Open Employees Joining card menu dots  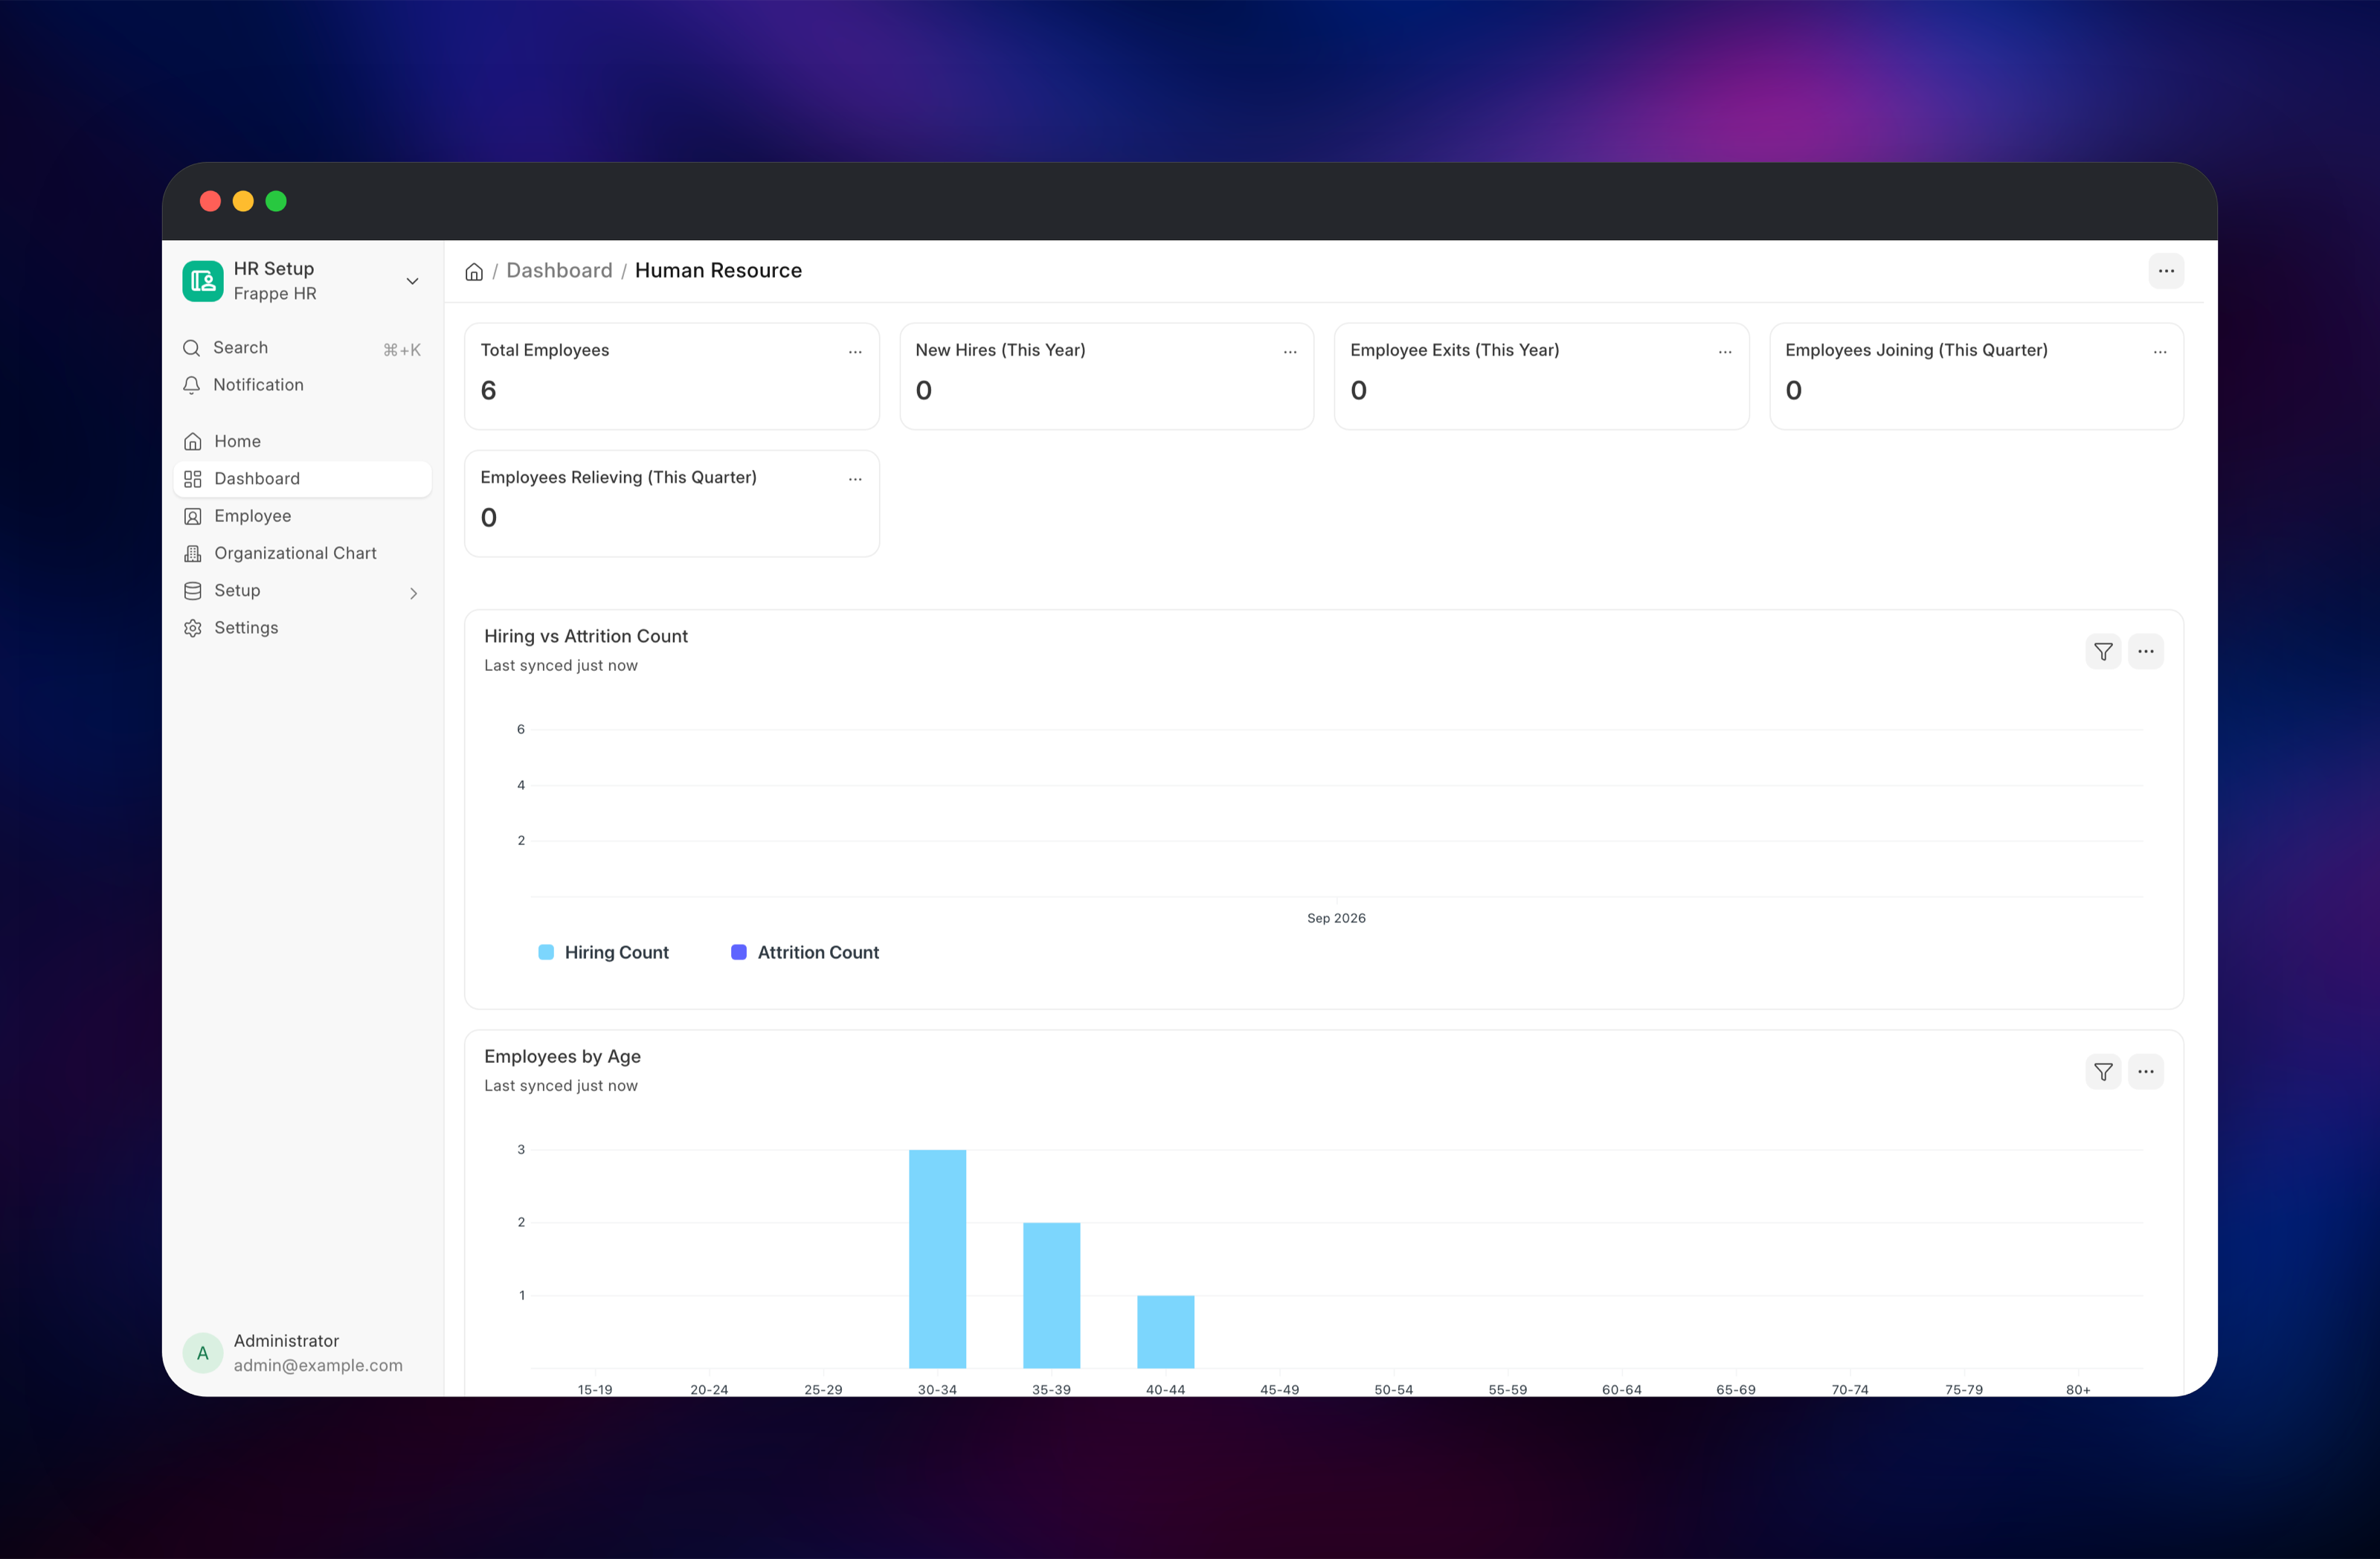[x=2160, y=351]
